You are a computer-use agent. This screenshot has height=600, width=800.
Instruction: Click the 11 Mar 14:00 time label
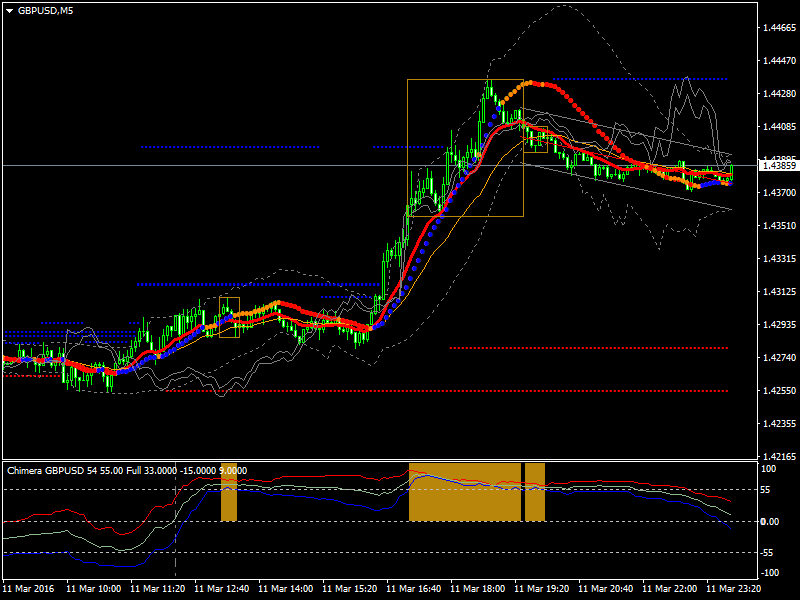[286, 589]
